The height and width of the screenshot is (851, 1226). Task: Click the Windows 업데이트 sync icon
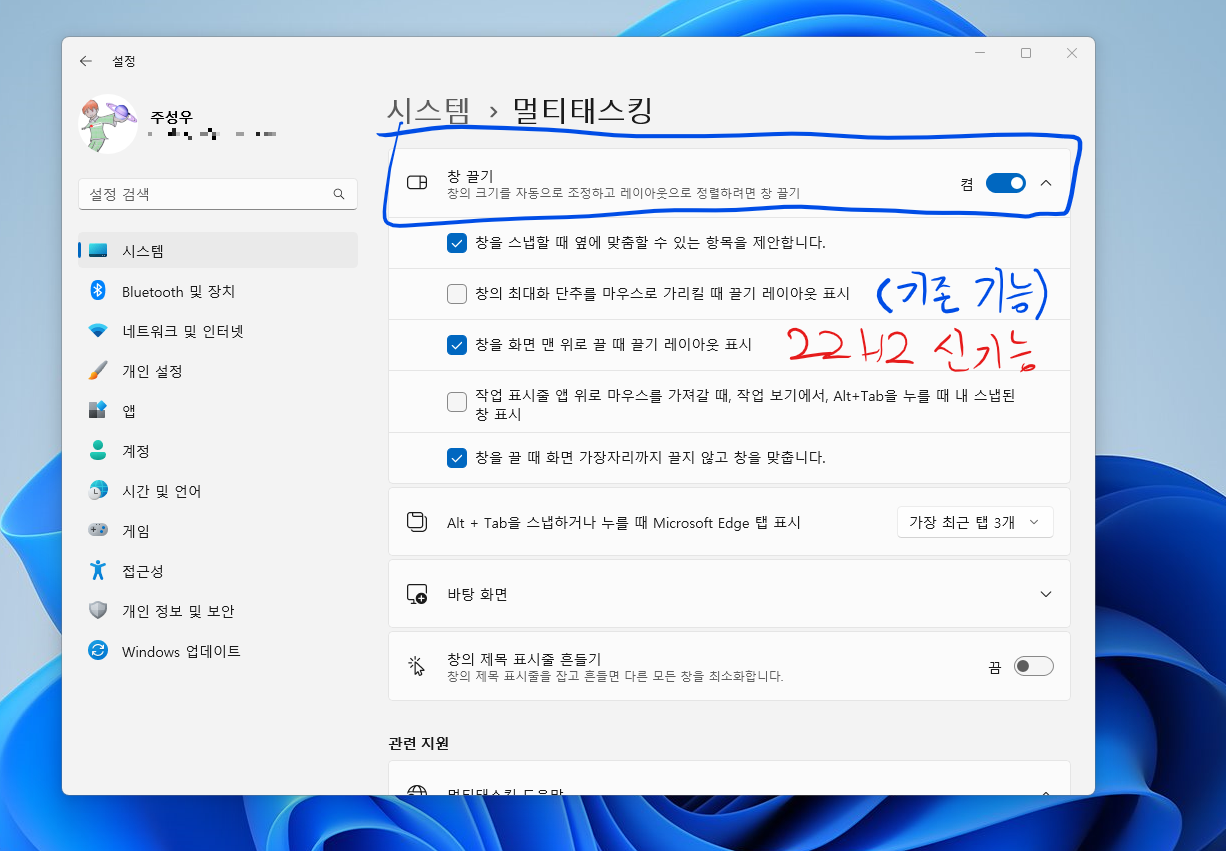click(x=97, y=651)
